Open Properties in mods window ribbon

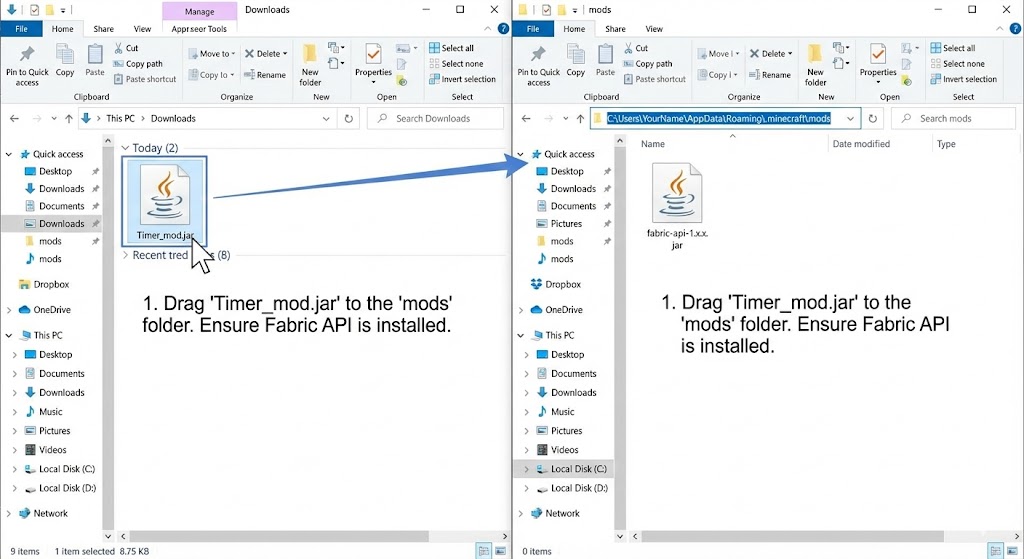pos(878,64)
